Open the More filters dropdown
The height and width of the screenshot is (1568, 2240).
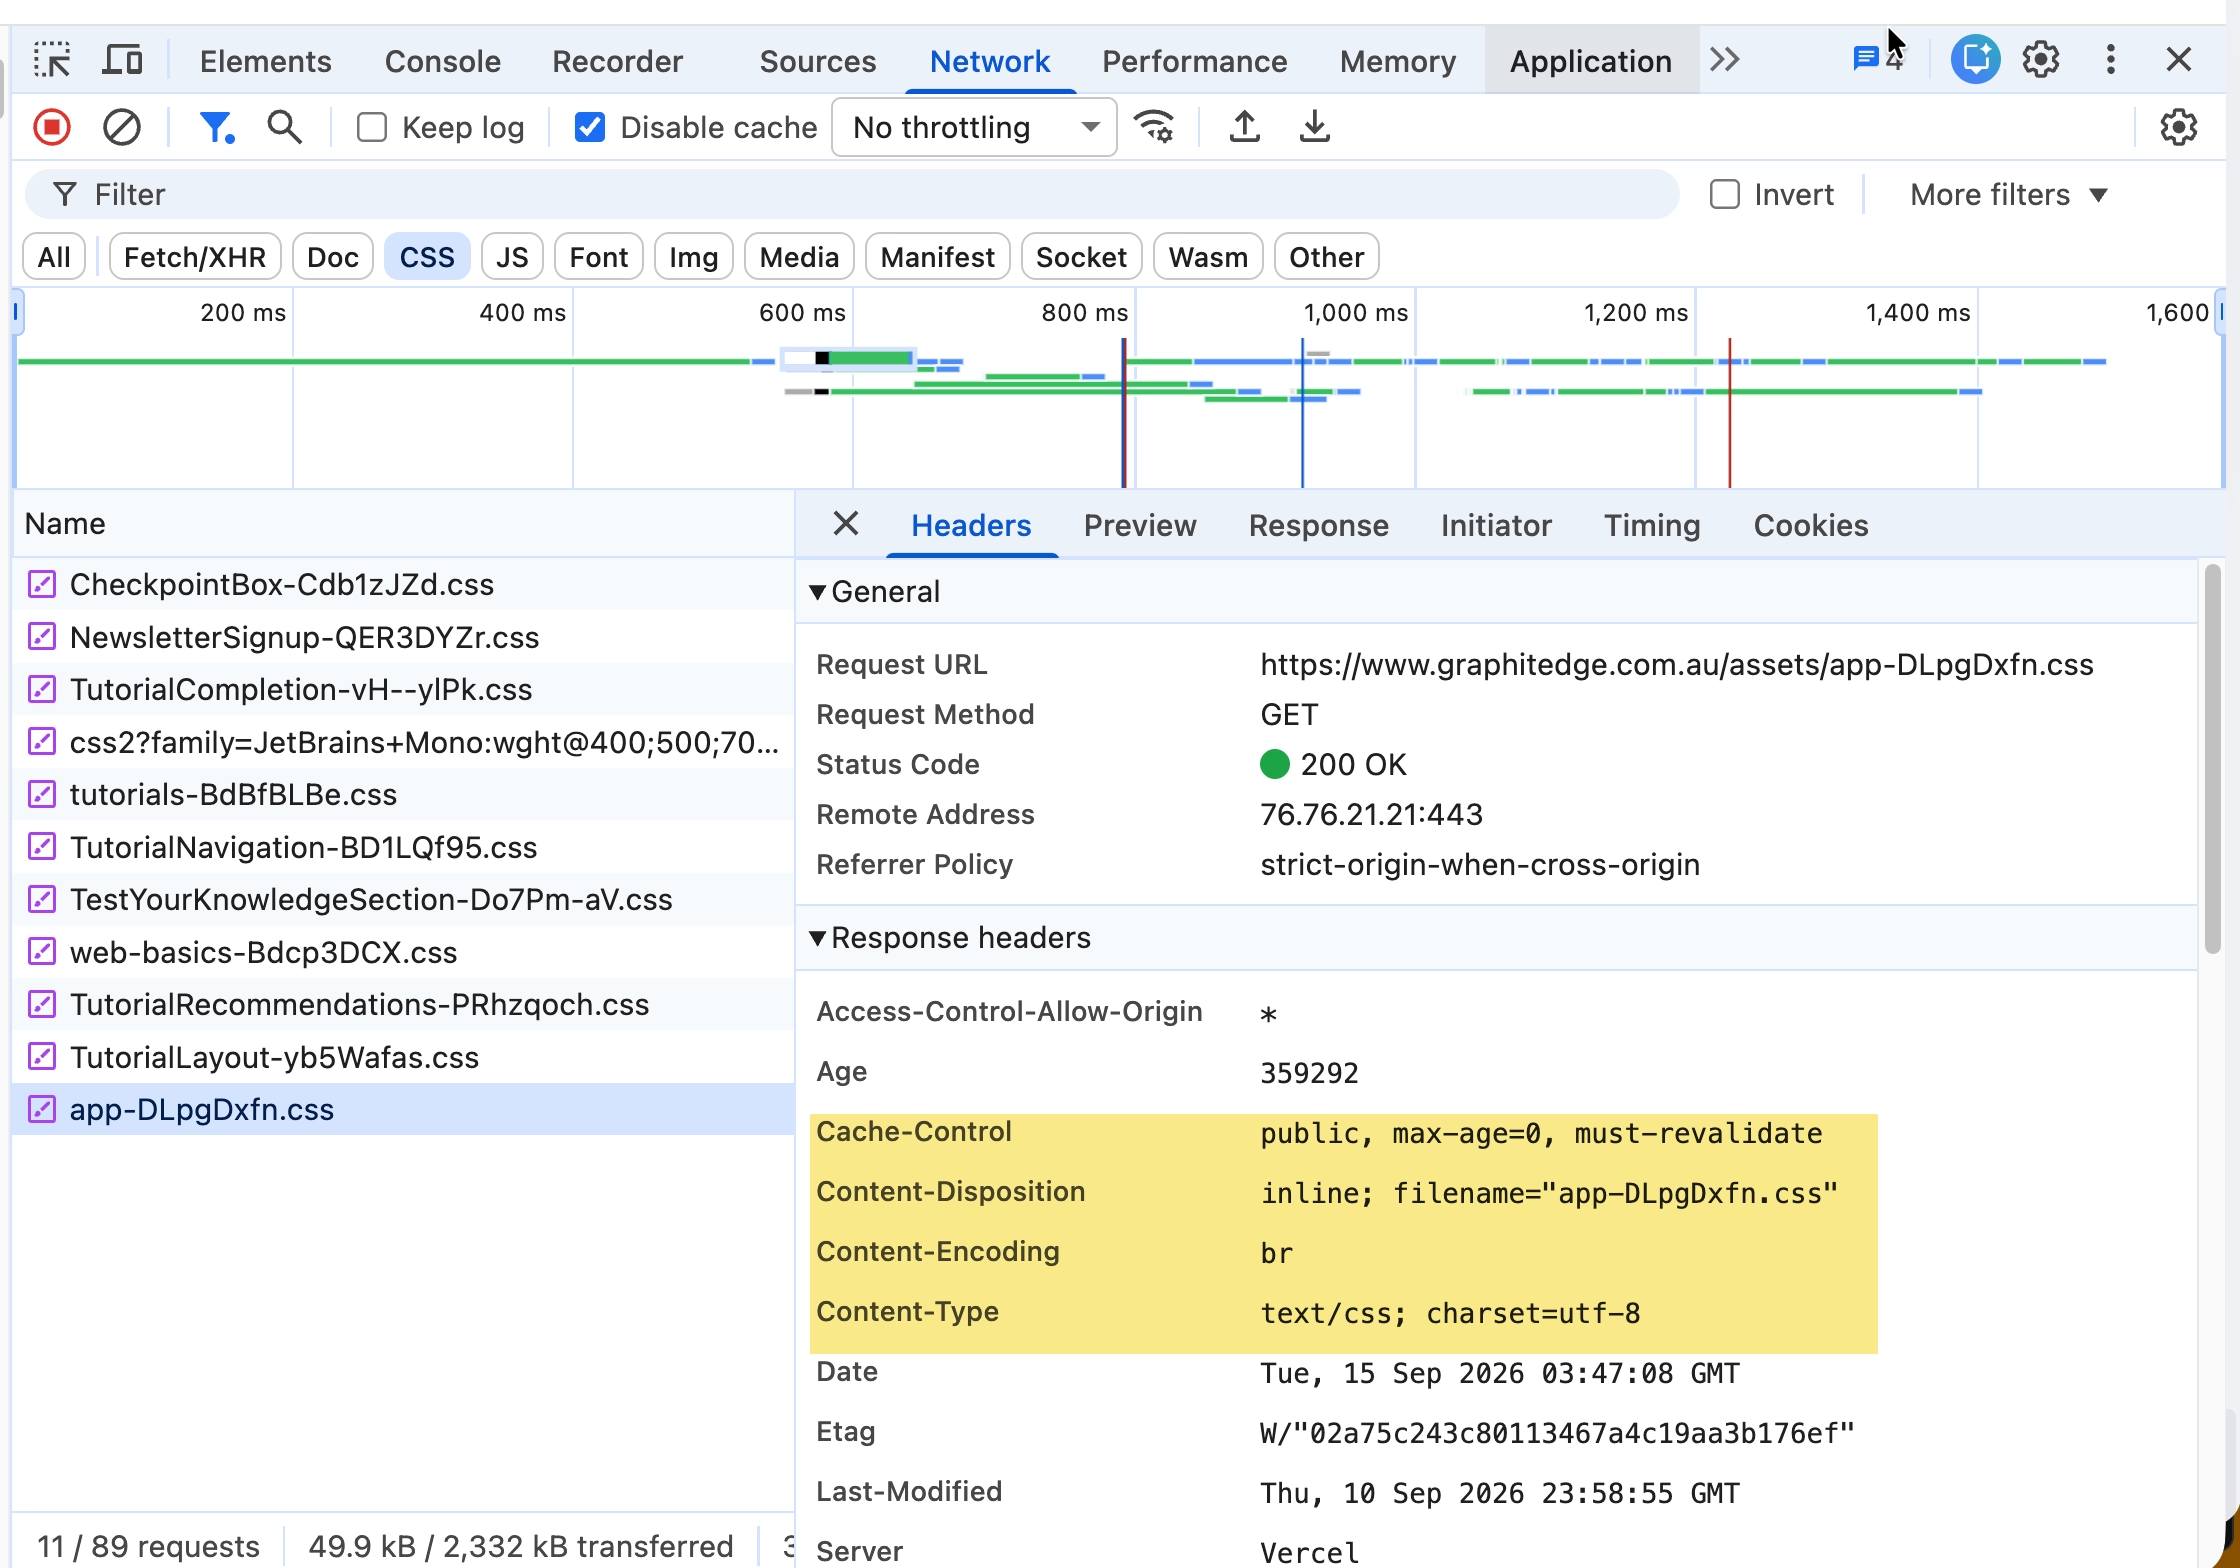(x=2008, y=194)
